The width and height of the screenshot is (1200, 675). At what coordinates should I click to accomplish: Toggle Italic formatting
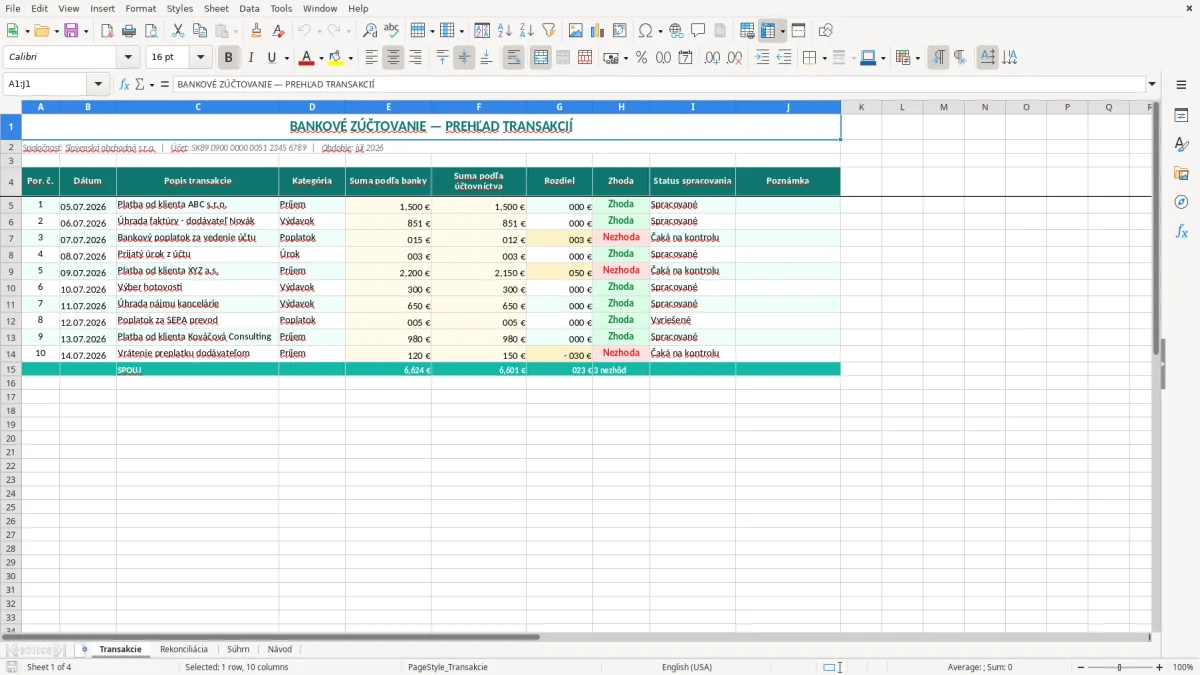tap(250, 58)
